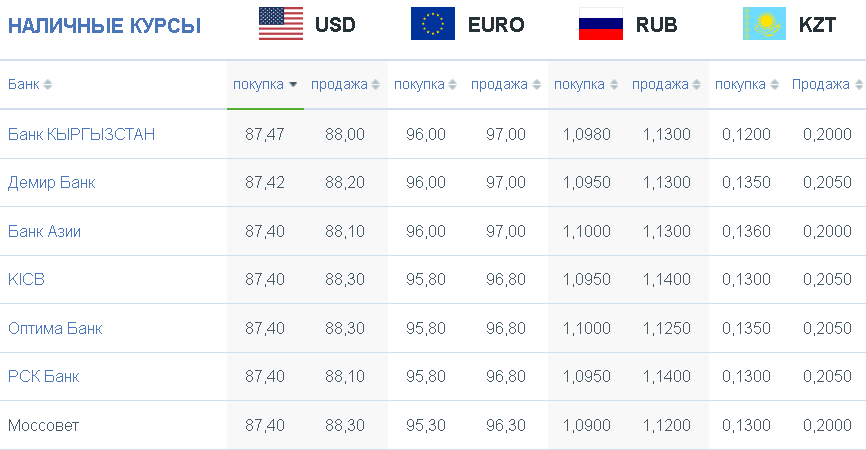Open the РСК Банк link
The height and width of the screenshot is (450, 866).
coord(44,376)
